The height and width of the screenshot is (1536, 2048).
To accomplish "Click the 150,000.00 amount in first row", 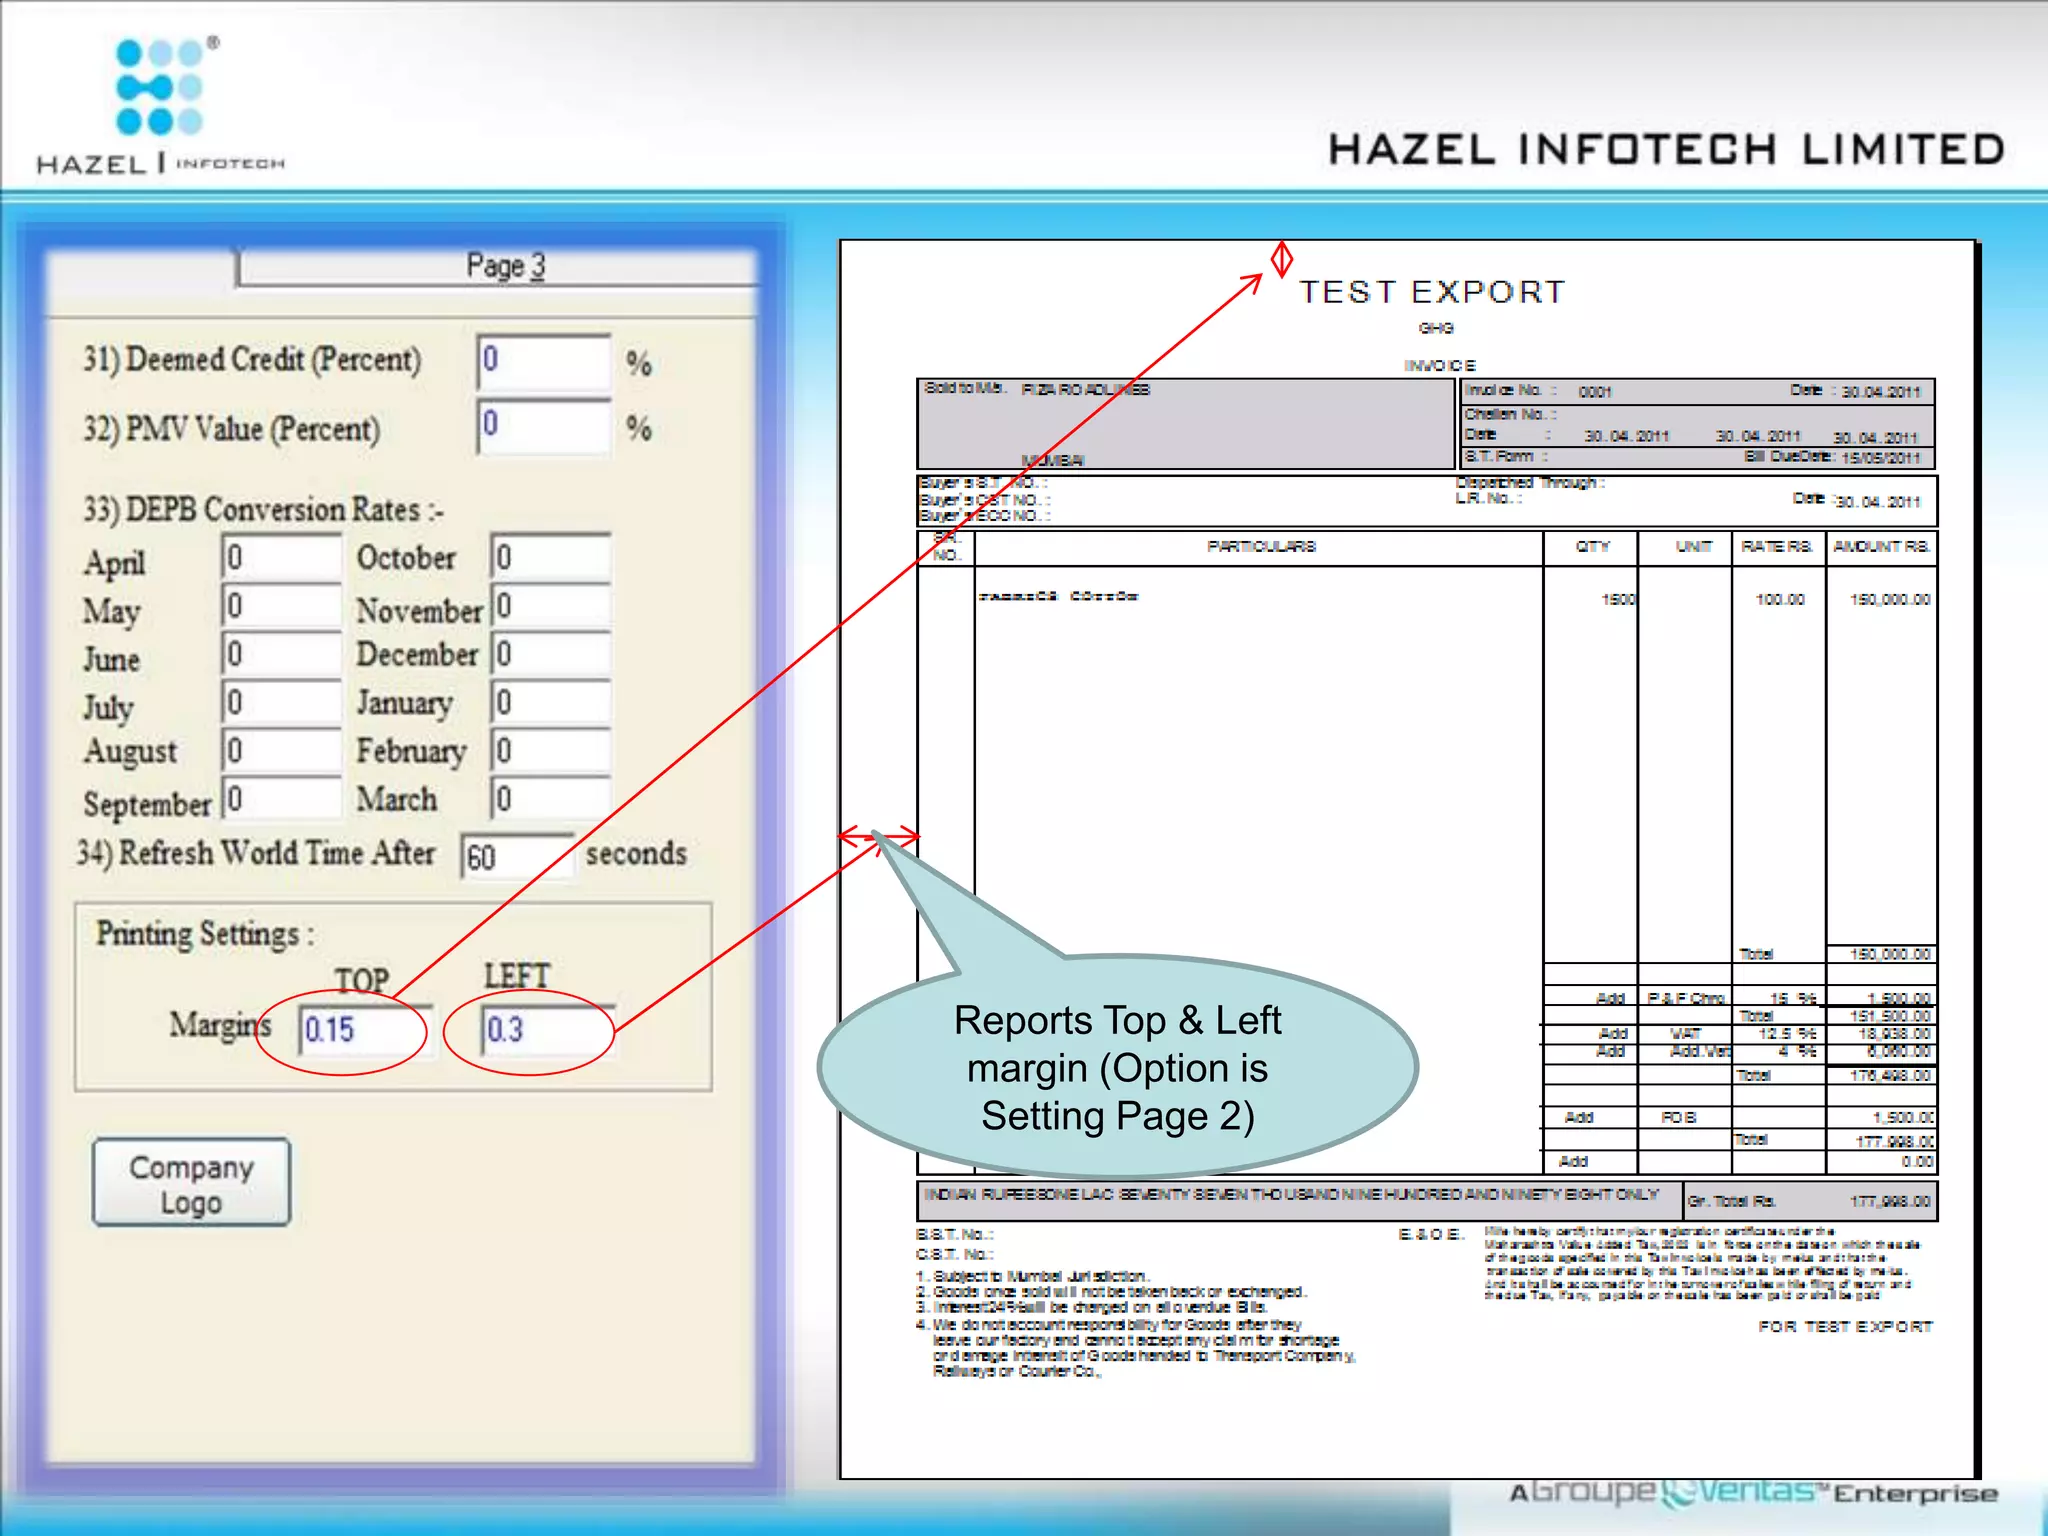I will [1890, 600].
